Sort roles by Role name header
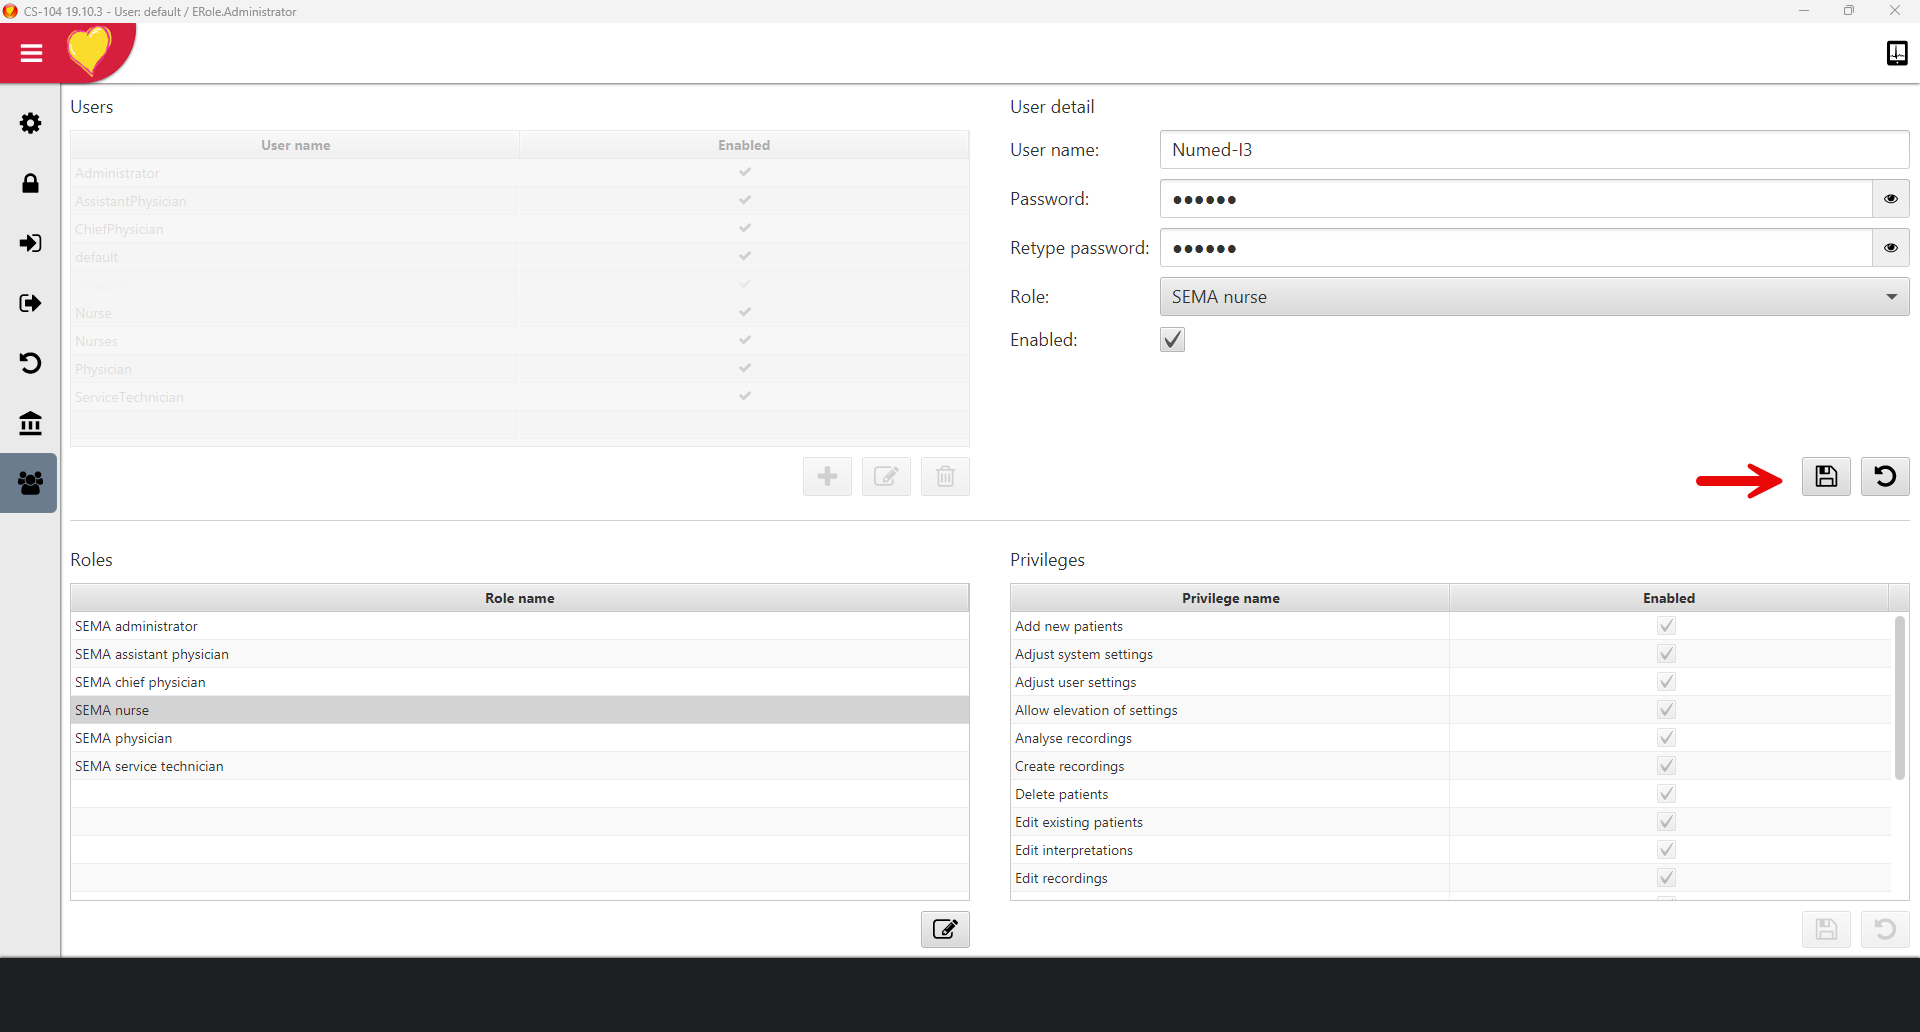The height and width of the screenshot is (1032, 1920). (x=519, y=598)
